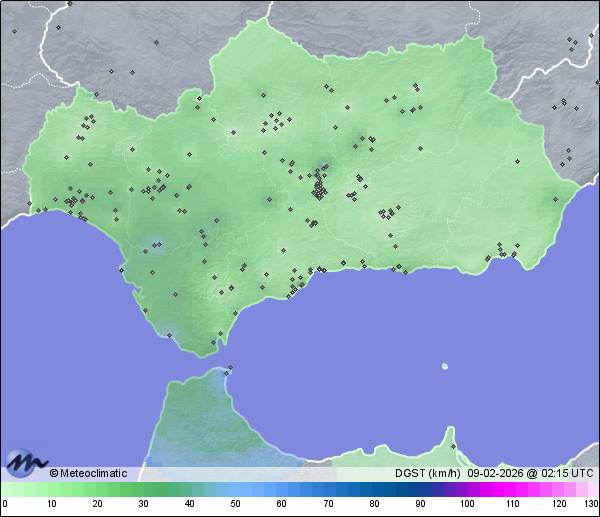
Task: Click the Meteoclimatic copyright text
Action: click(x=88, y=473)
